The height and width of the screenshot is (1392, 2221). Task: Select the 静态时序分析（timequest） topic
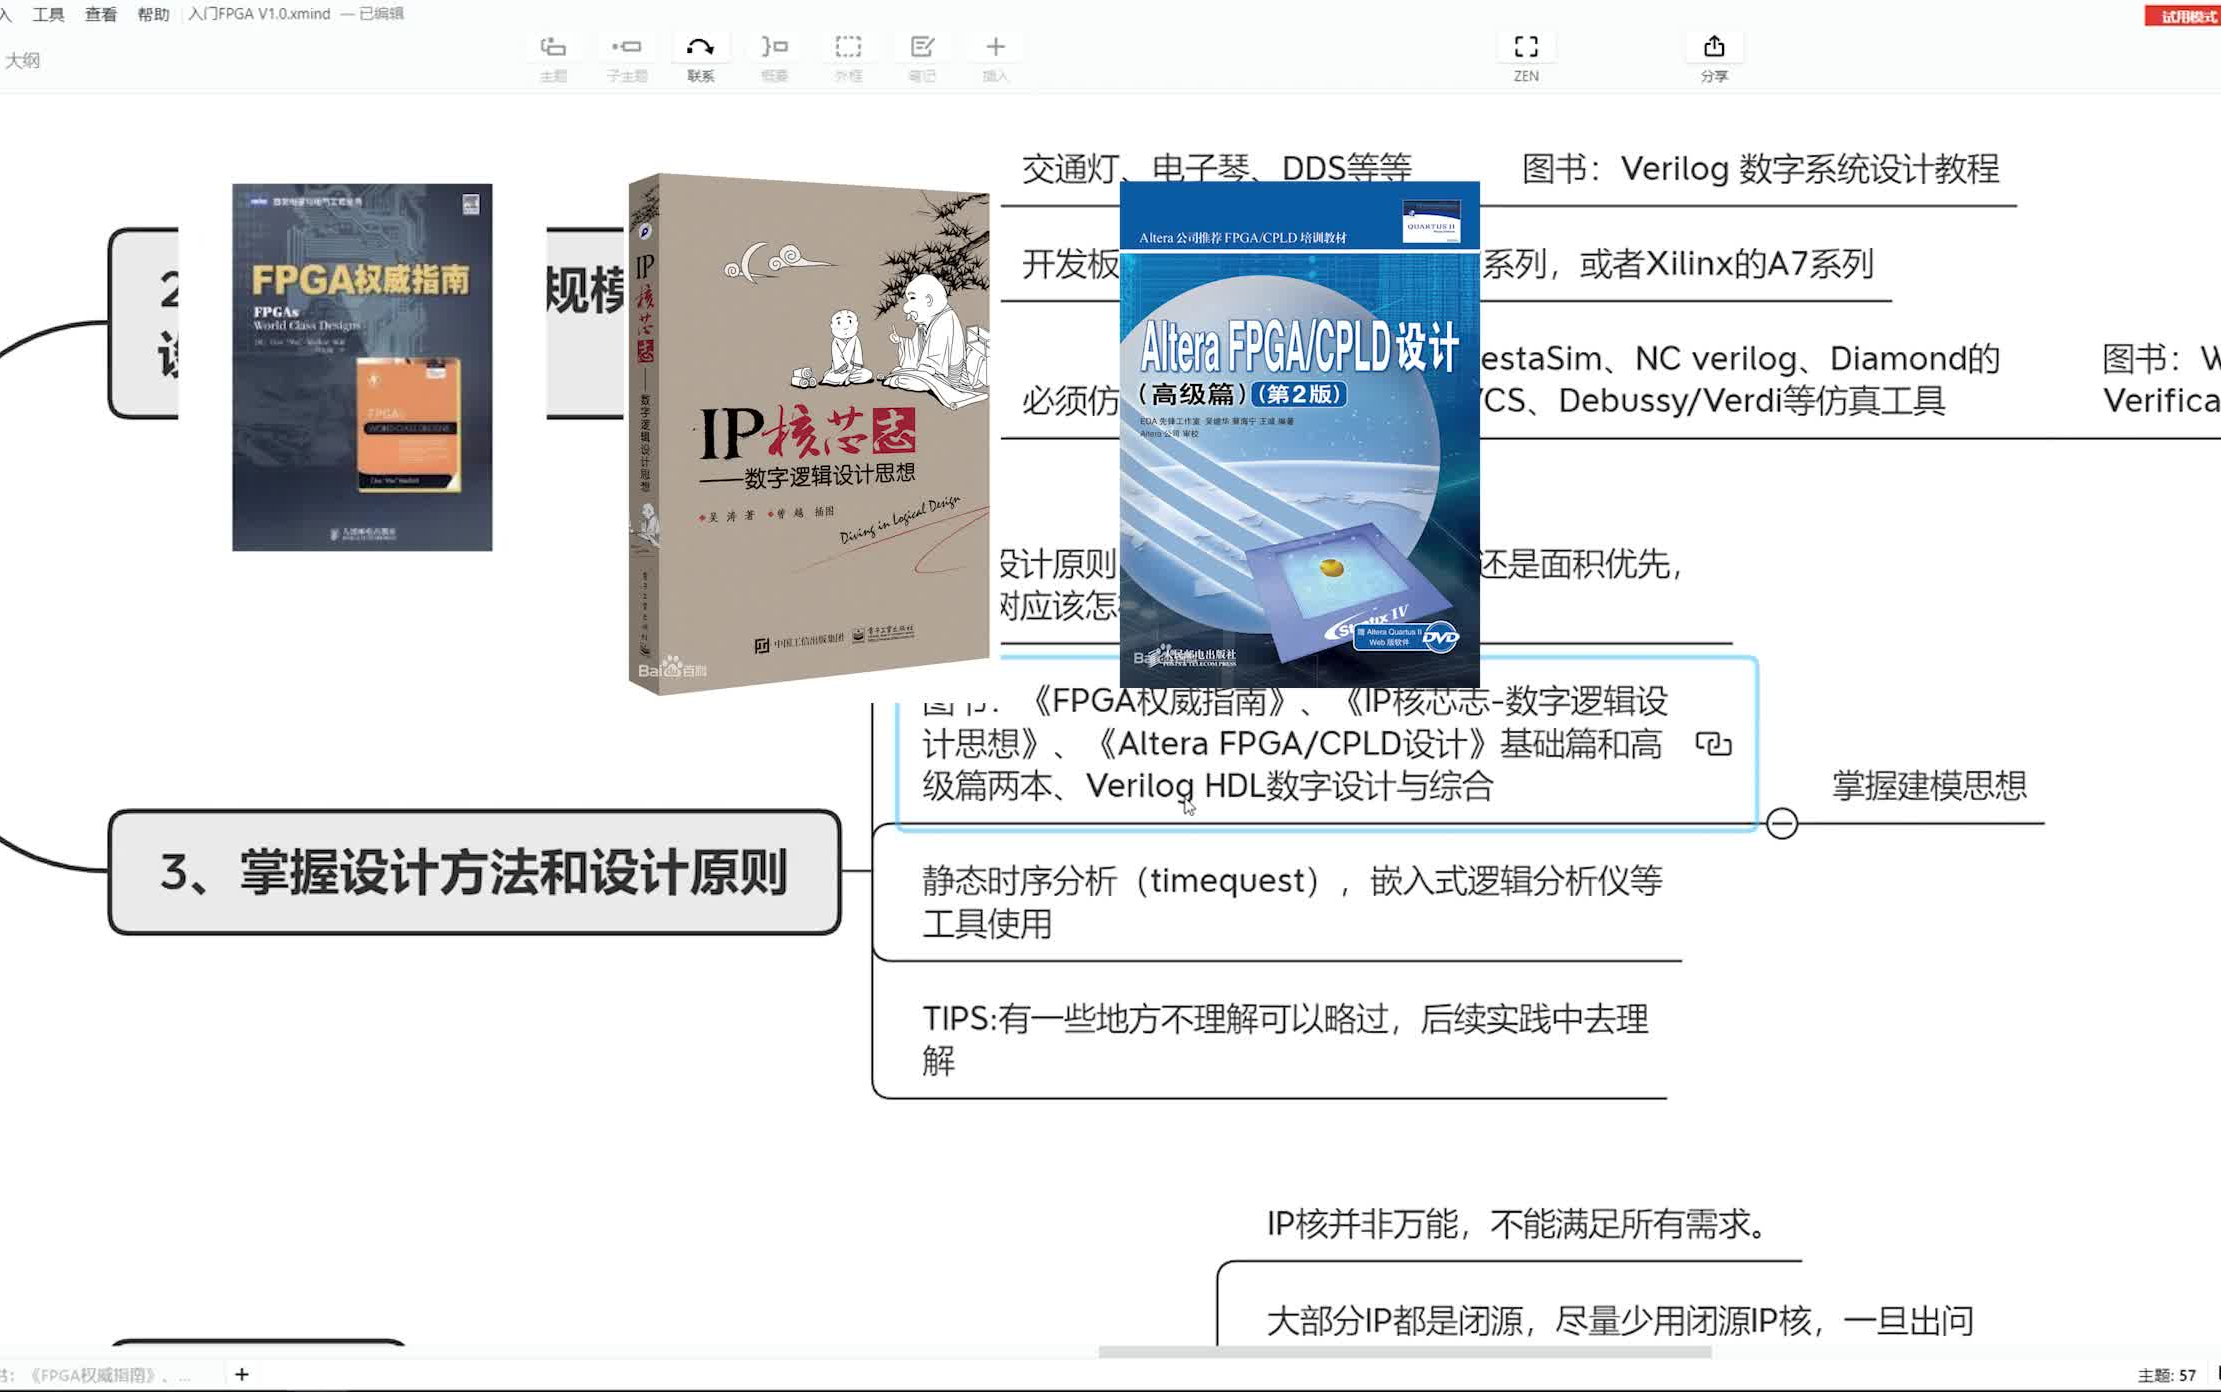click(1291, 902)
